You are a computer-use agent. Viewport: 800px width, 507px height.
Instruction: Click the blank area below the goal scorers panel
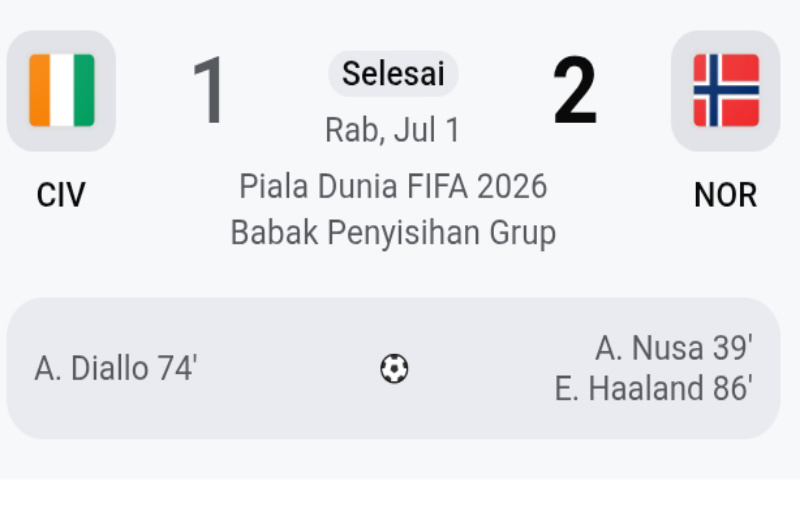393,459
